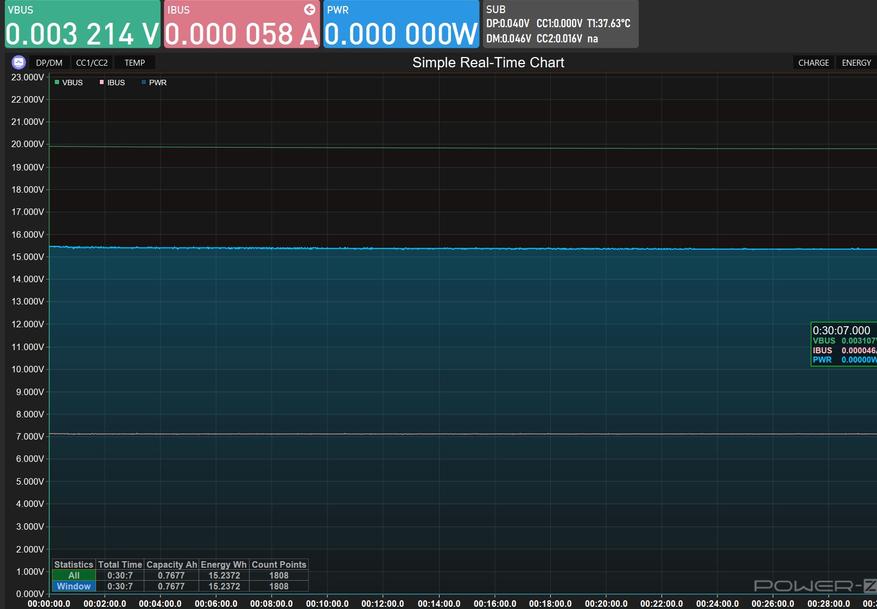The image size is (877, 609).
Task: Click the Simple Real-Time Chart title
Action: click(488, 63)
